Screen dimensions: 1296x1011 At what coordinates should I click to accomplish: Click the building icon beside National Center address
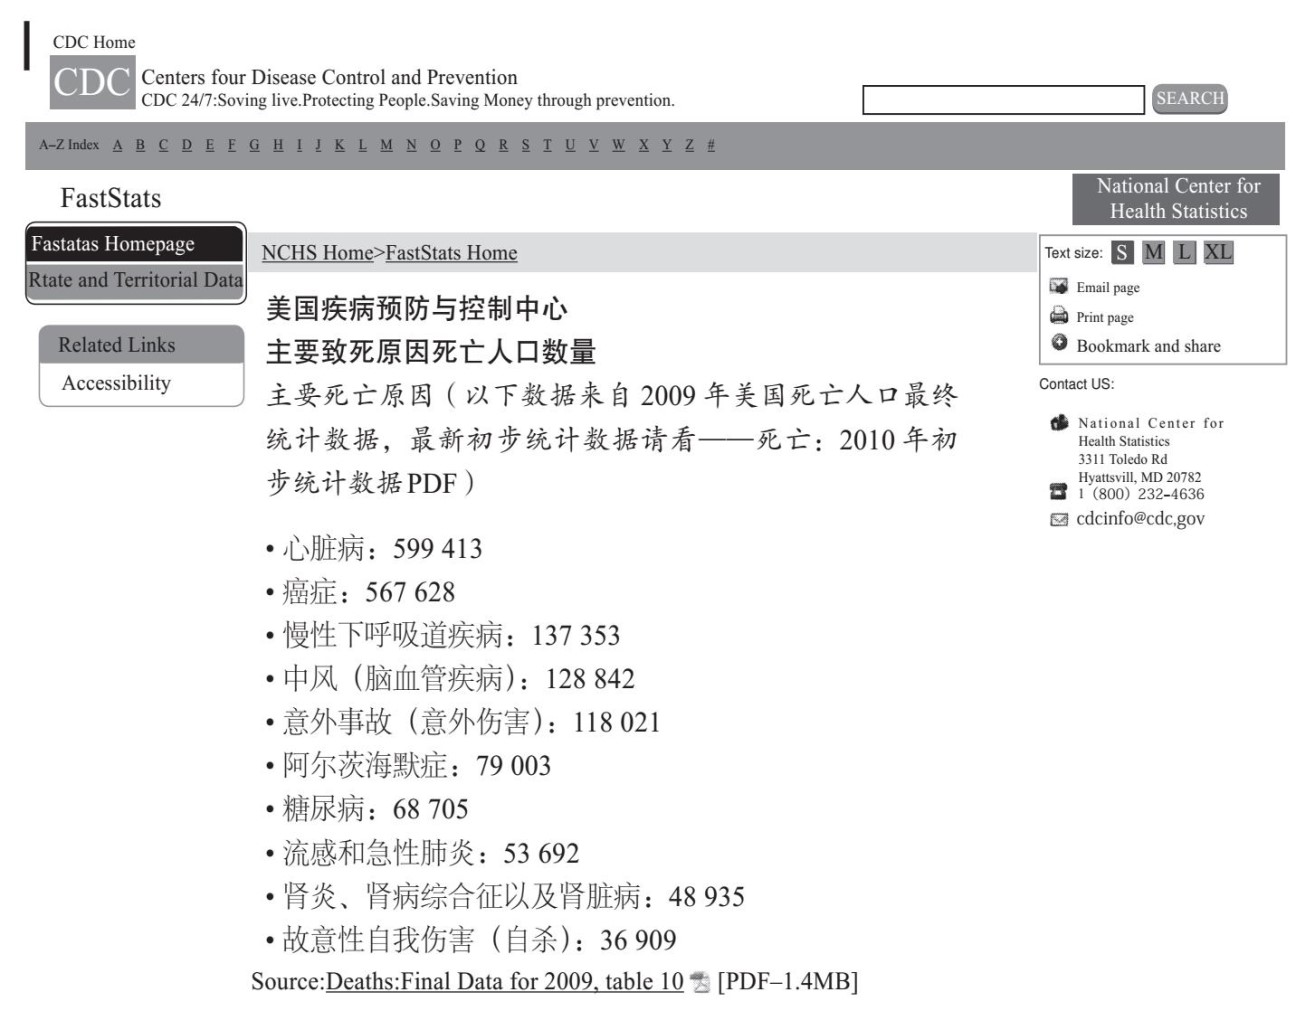(x=1059, y=423)
